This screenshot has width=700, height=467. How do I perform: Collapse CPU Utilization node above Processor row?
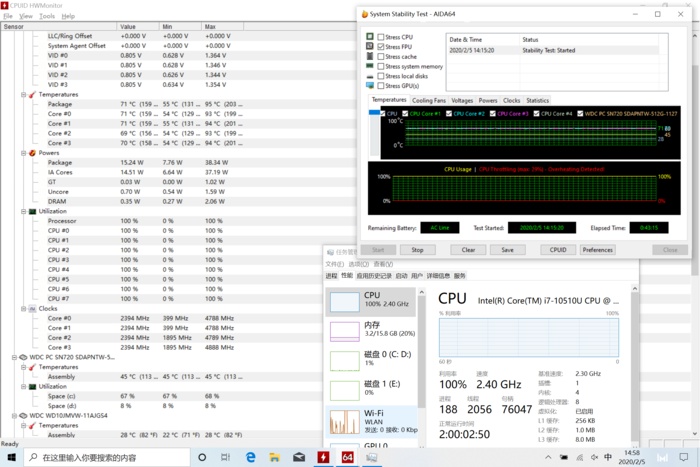pos(24,211)
